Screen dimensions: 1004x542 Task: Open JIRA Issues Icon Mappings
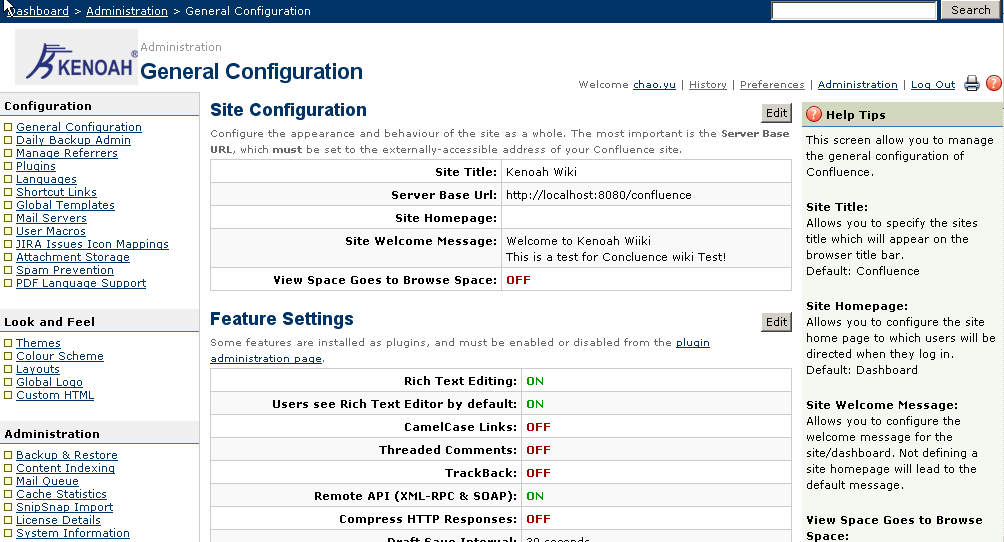coord(92,244)
